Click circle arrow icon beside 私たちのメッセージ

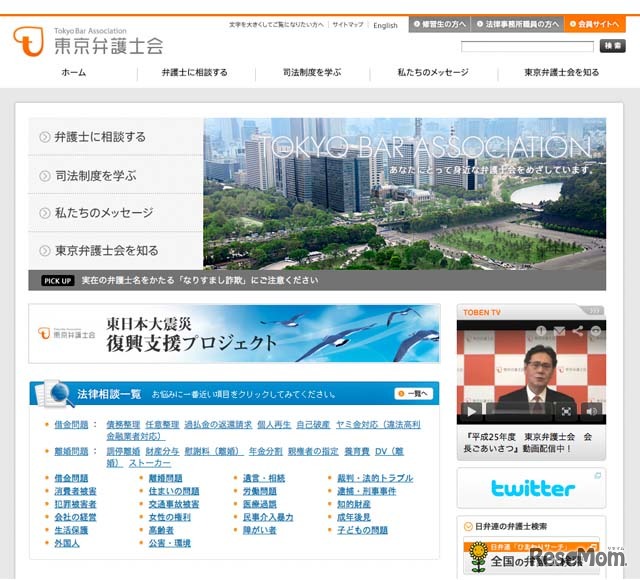[44, 213]
